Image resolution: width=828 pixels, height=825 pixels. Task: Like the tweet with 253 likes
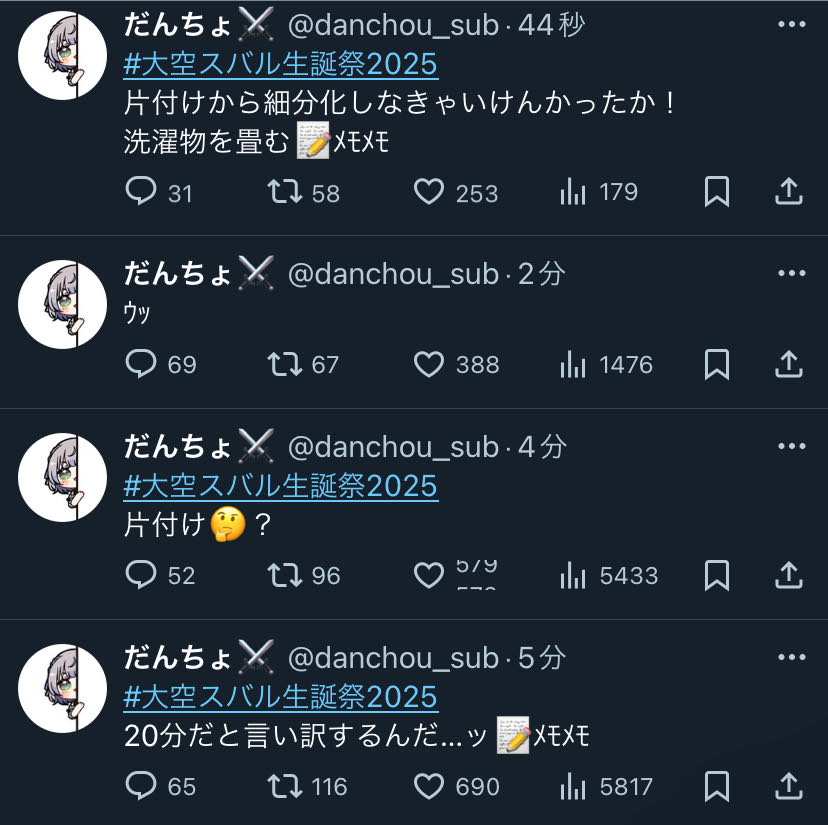pos(429,191)
